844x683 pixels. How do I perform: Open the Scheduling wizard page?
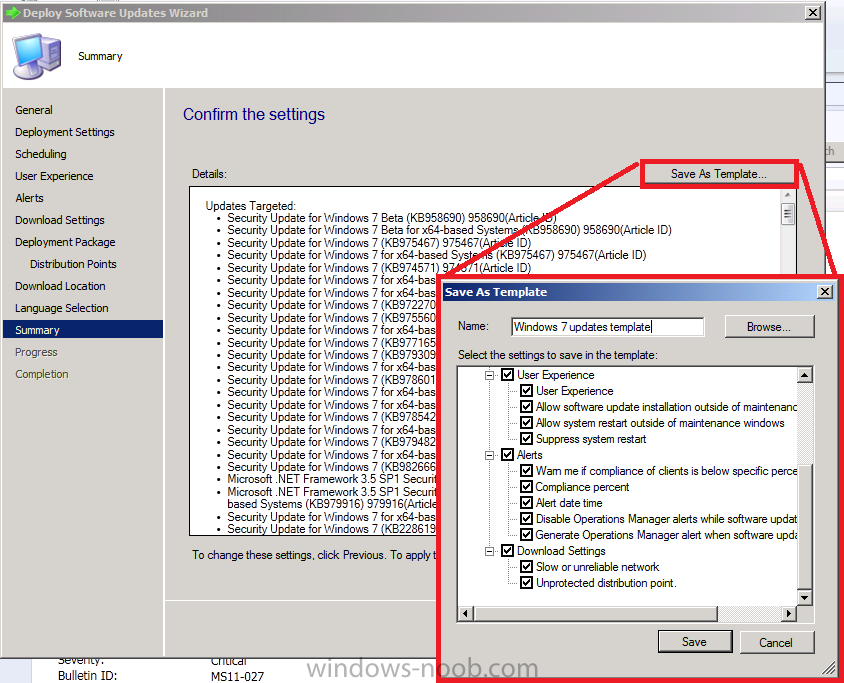41,154
